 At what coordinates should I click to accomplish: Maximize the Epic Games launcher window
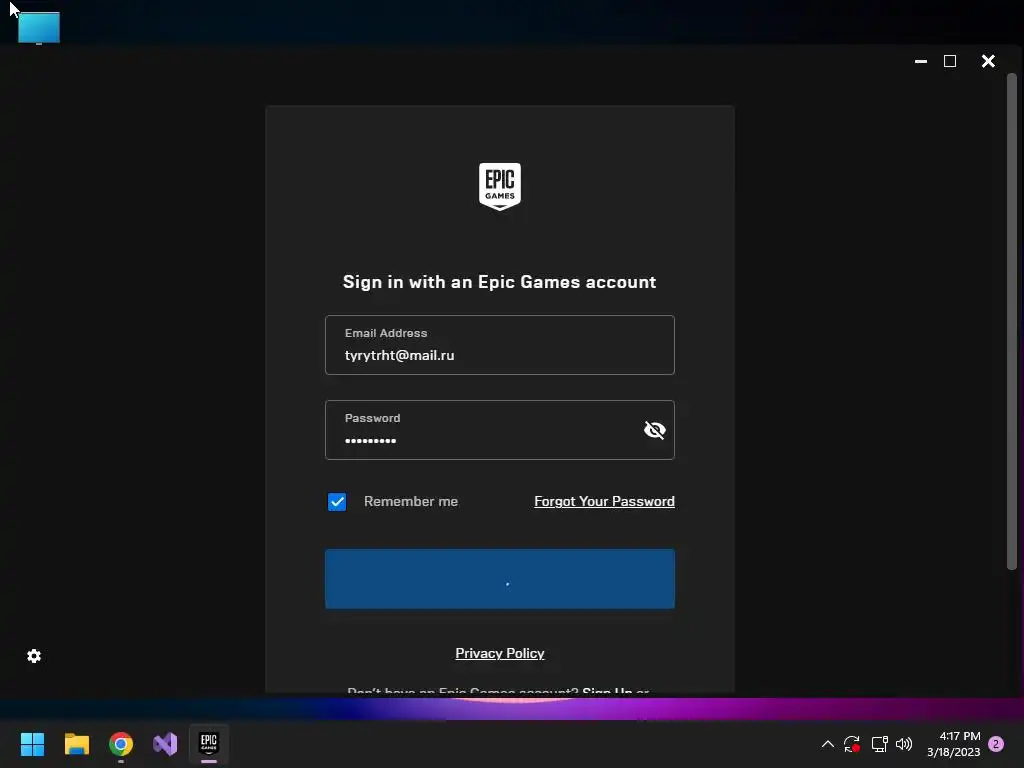click(950, 61)
